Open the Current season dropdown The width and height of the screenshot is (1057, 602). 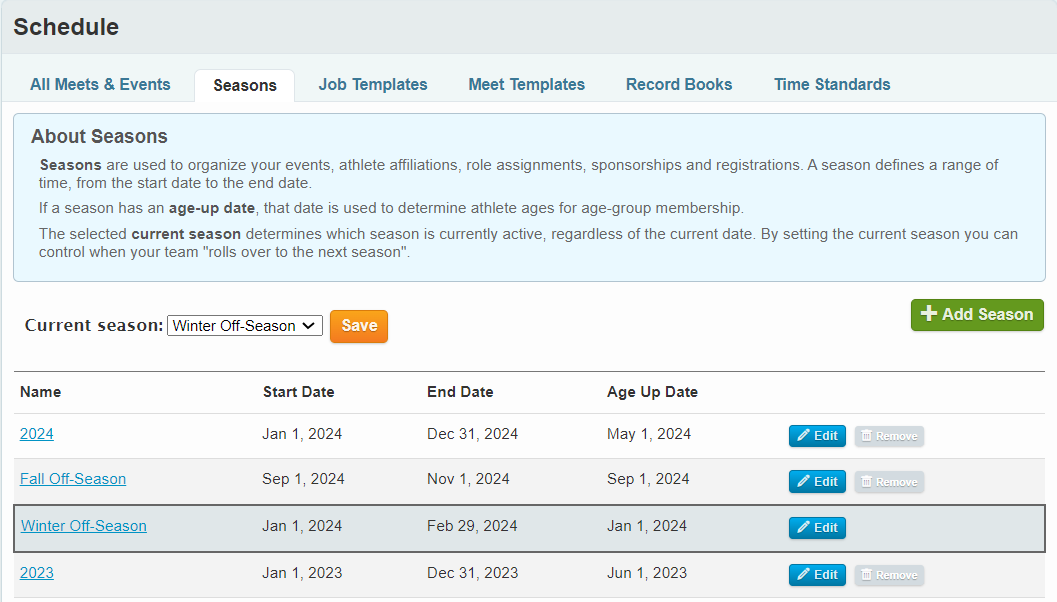pyautogui.click(x=244, y=326)
